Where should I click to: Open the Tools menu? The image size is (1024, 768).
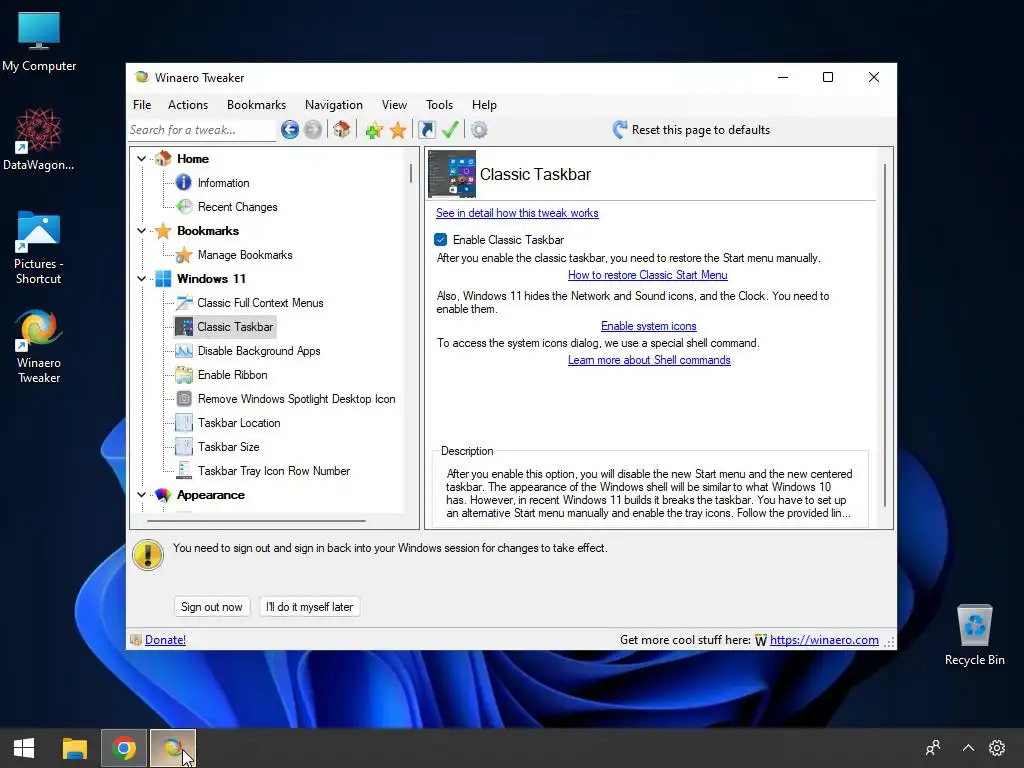(x=440, y=104)
